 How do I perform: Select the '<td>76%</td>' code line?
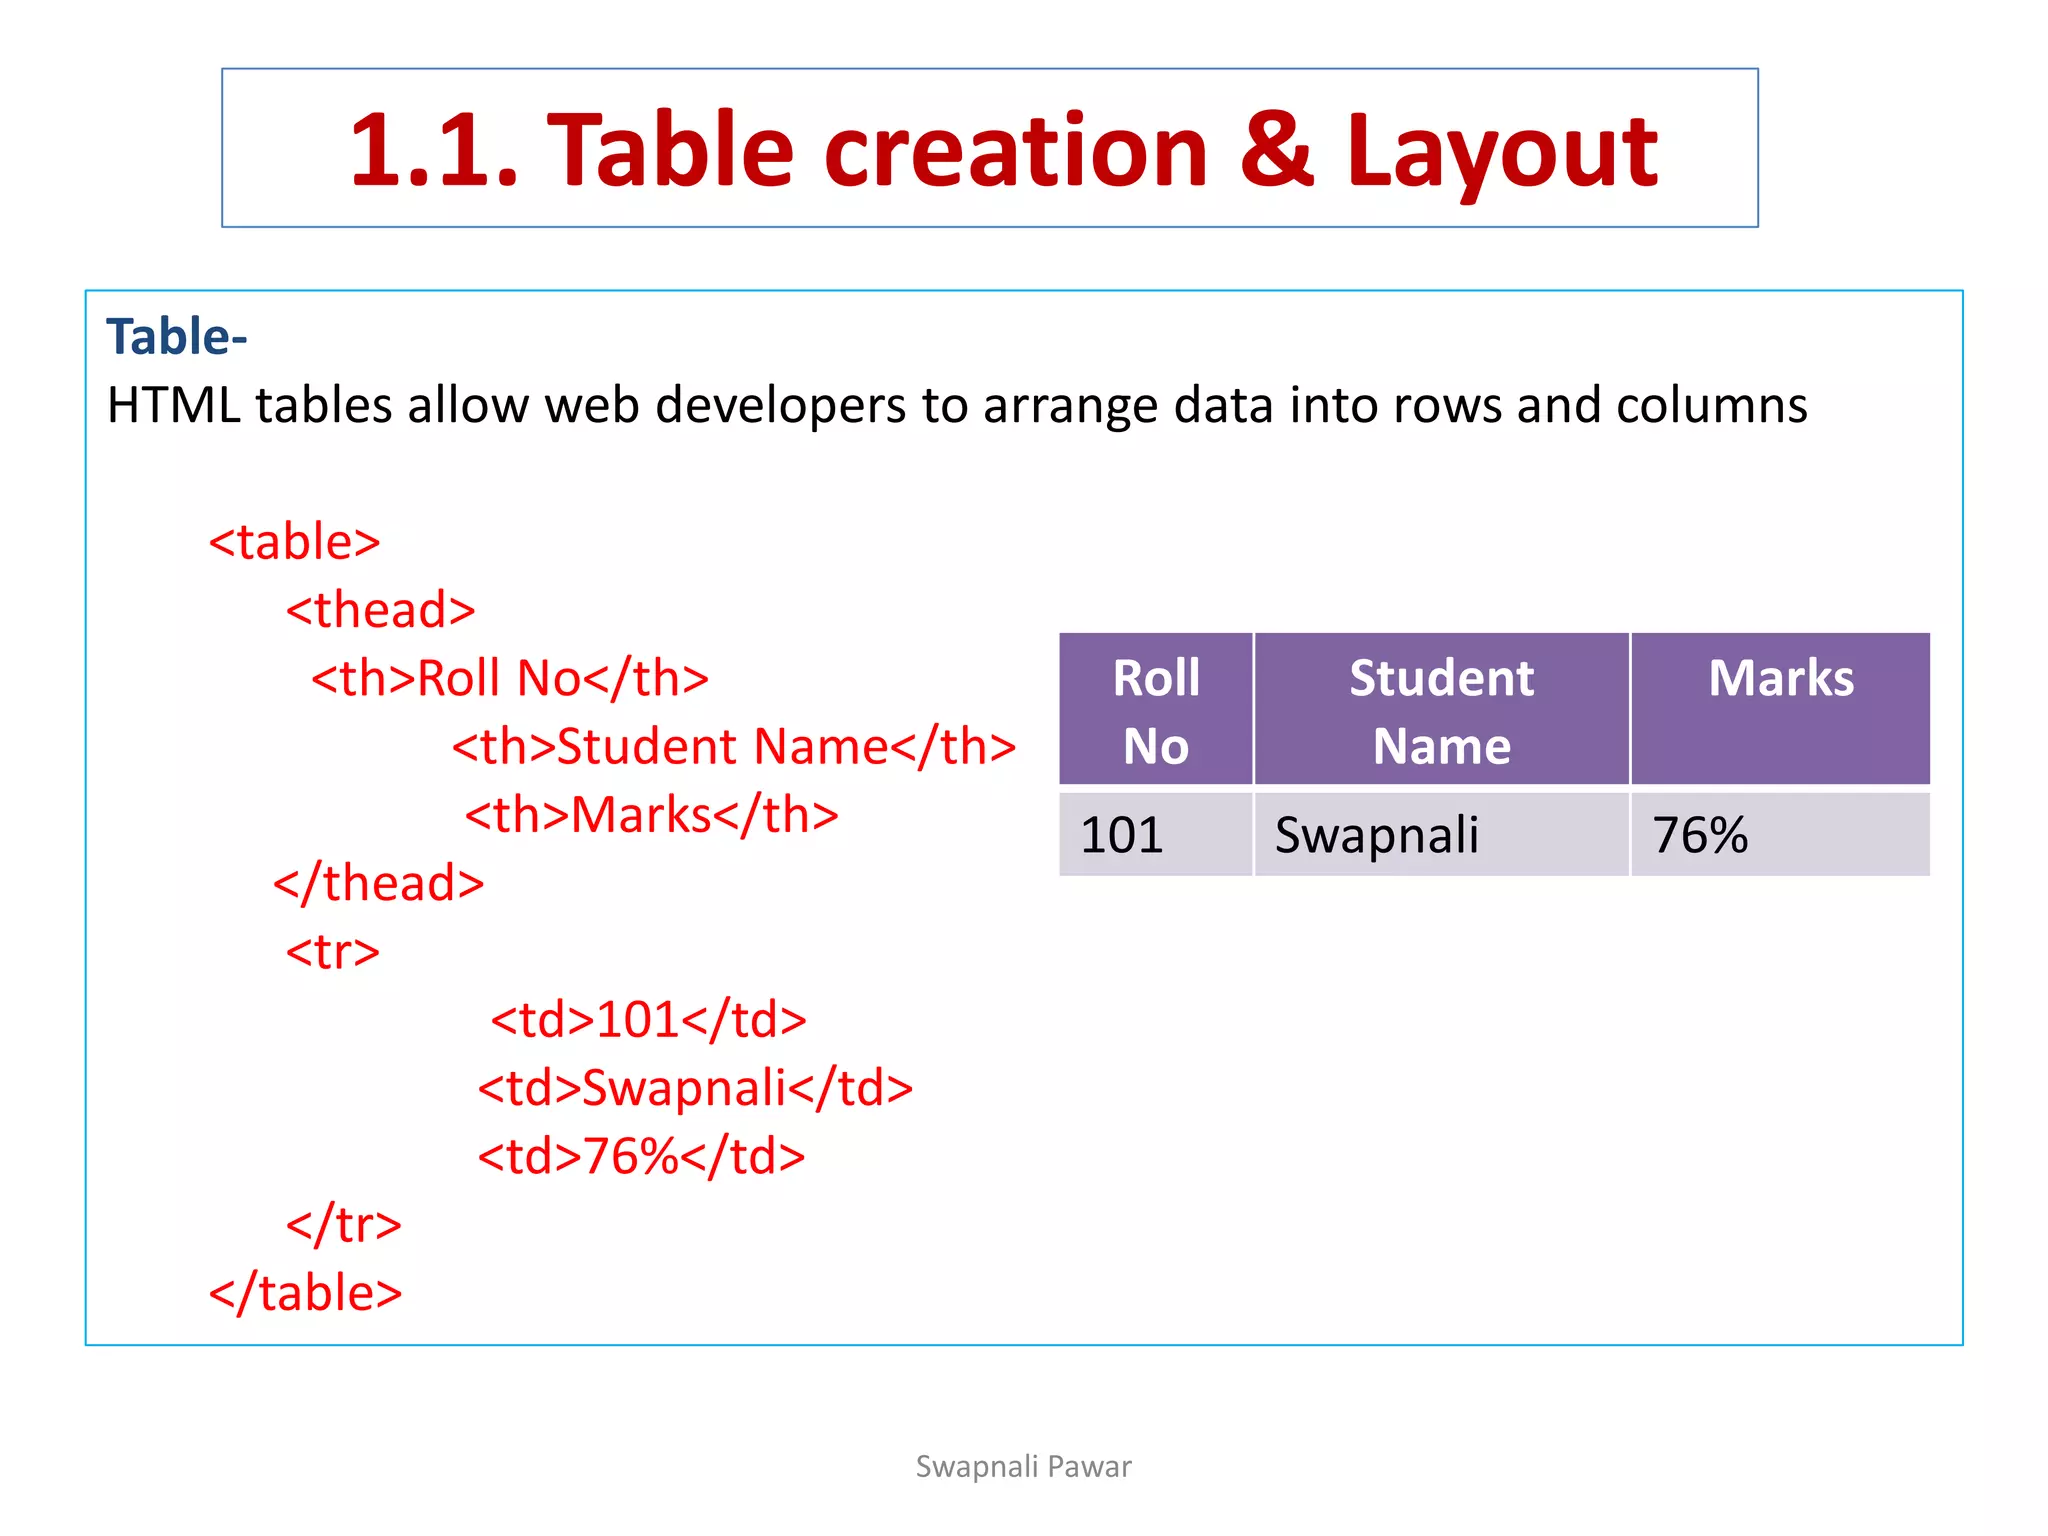tap(641, 1156)
